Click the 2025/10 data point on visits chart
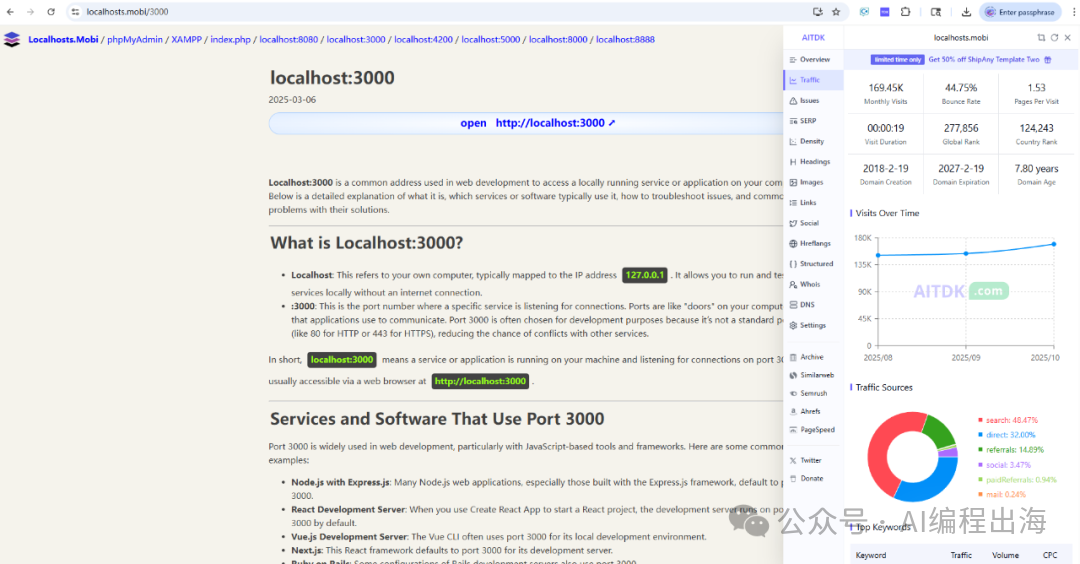The height and width of the screenshot is (564, 1080). 1054,244
